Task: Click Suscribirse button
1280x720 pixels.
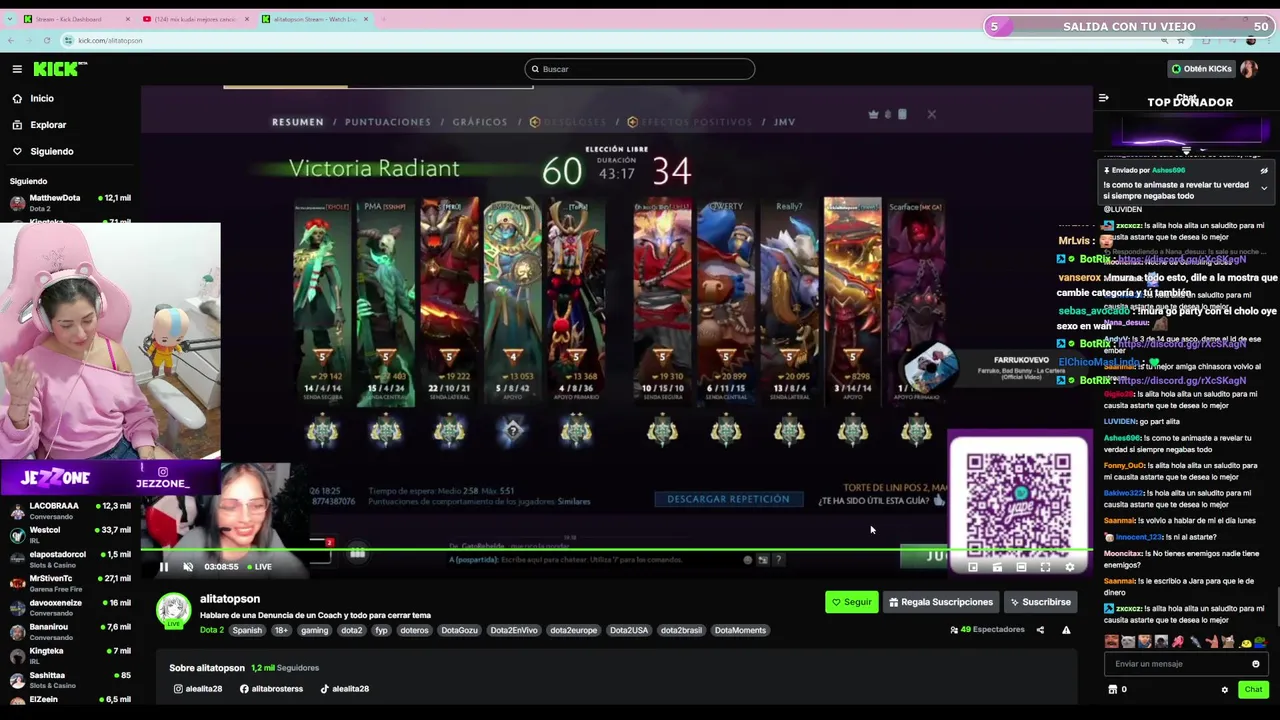Action: (x=1040, y=602)
